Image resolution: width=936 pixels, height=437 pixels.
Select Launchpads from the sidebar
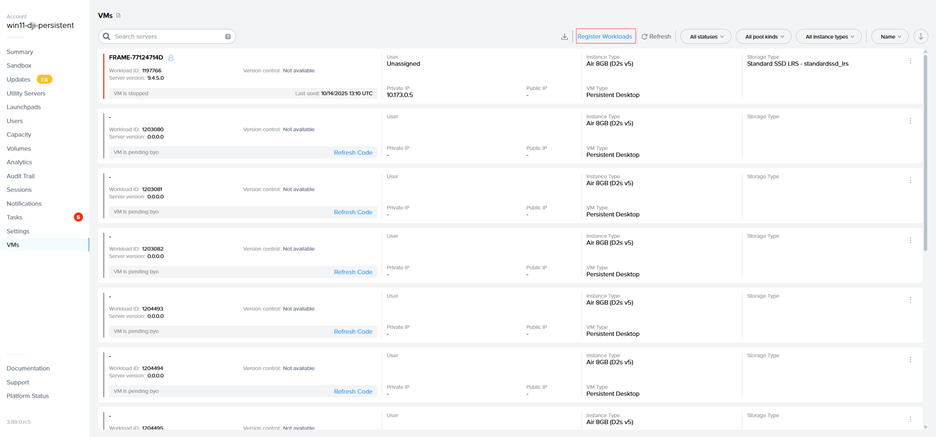pyautogui.click(x=24, y=107)
